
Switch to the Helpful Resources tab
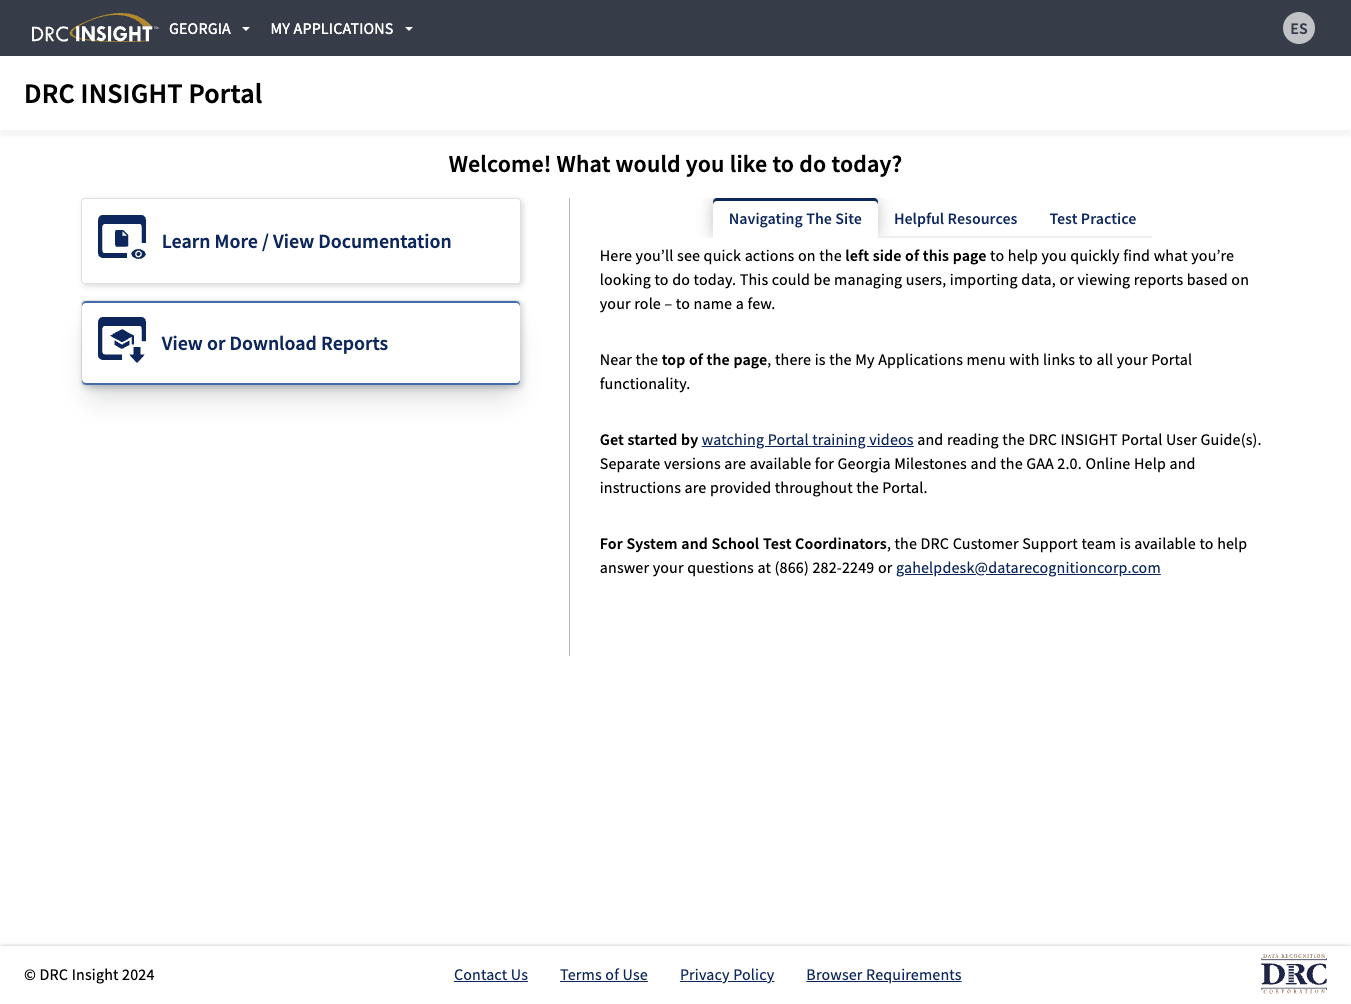[x=955, y=219]
